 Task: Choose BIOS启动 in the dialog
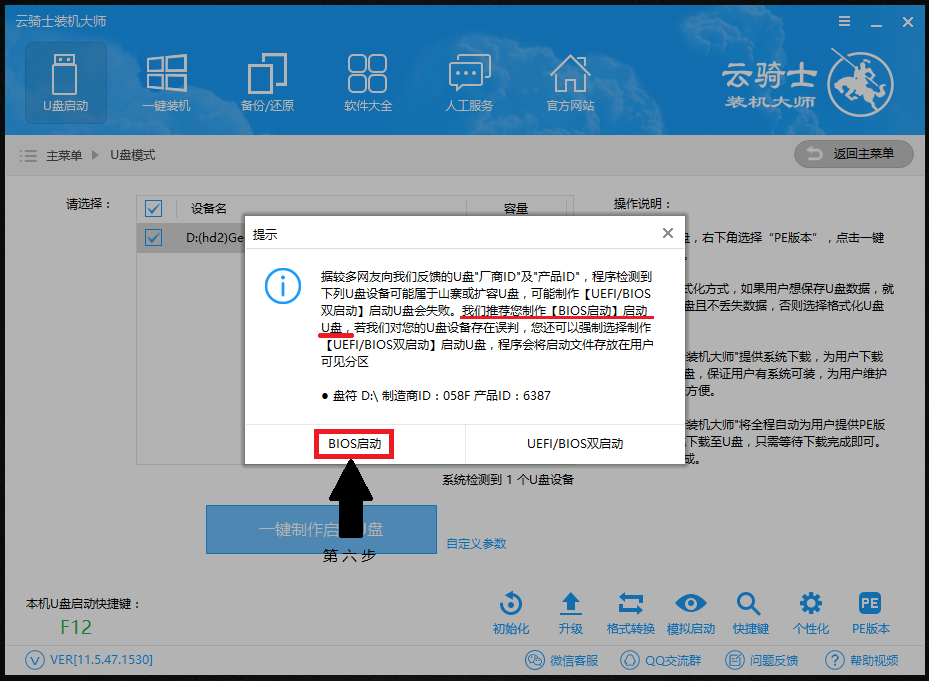point(354,443)
